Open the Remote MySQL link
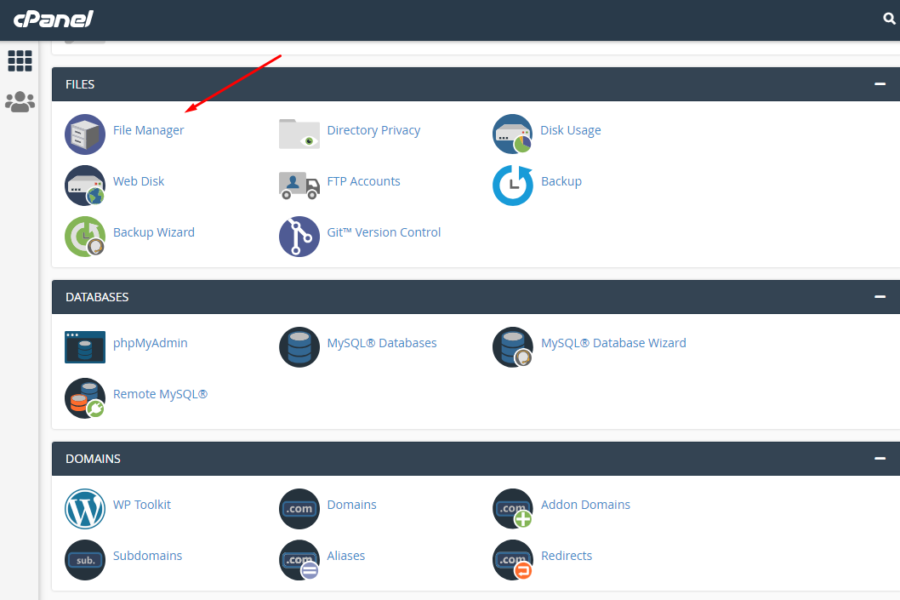Image resolution: width=900 pixels, height=600 pixels. pos(160,394)
